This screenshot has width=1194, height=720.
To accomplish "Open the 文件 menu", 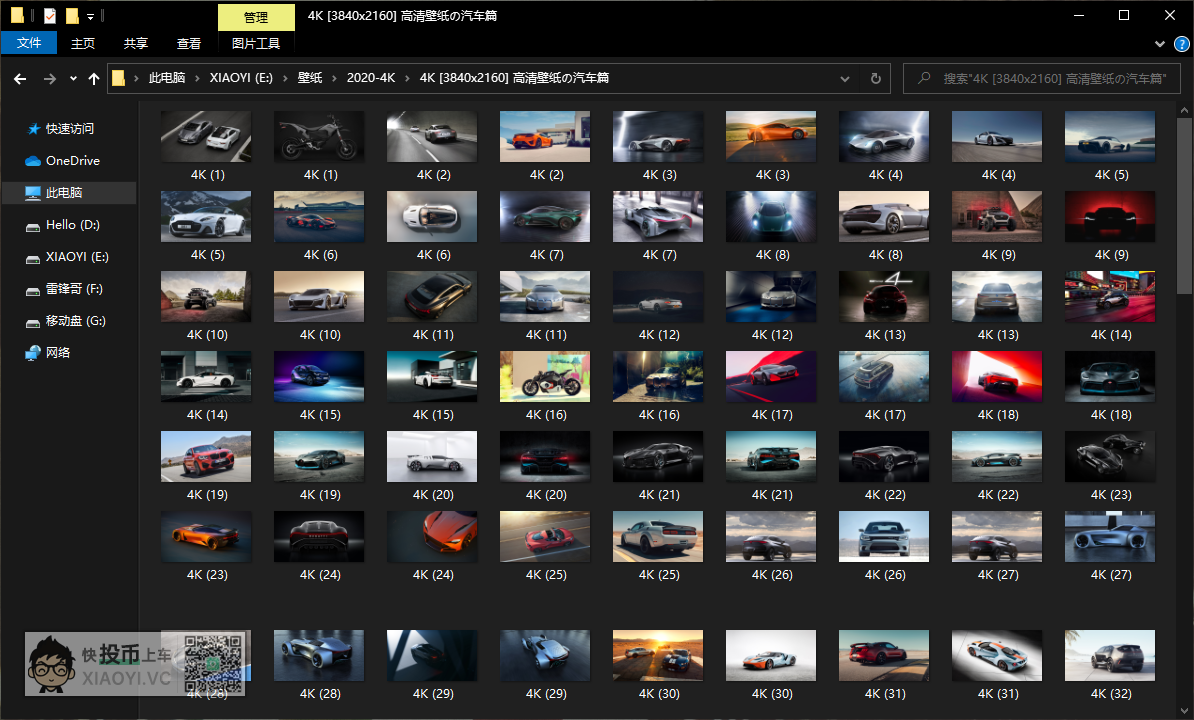I will tap(29, 43).
